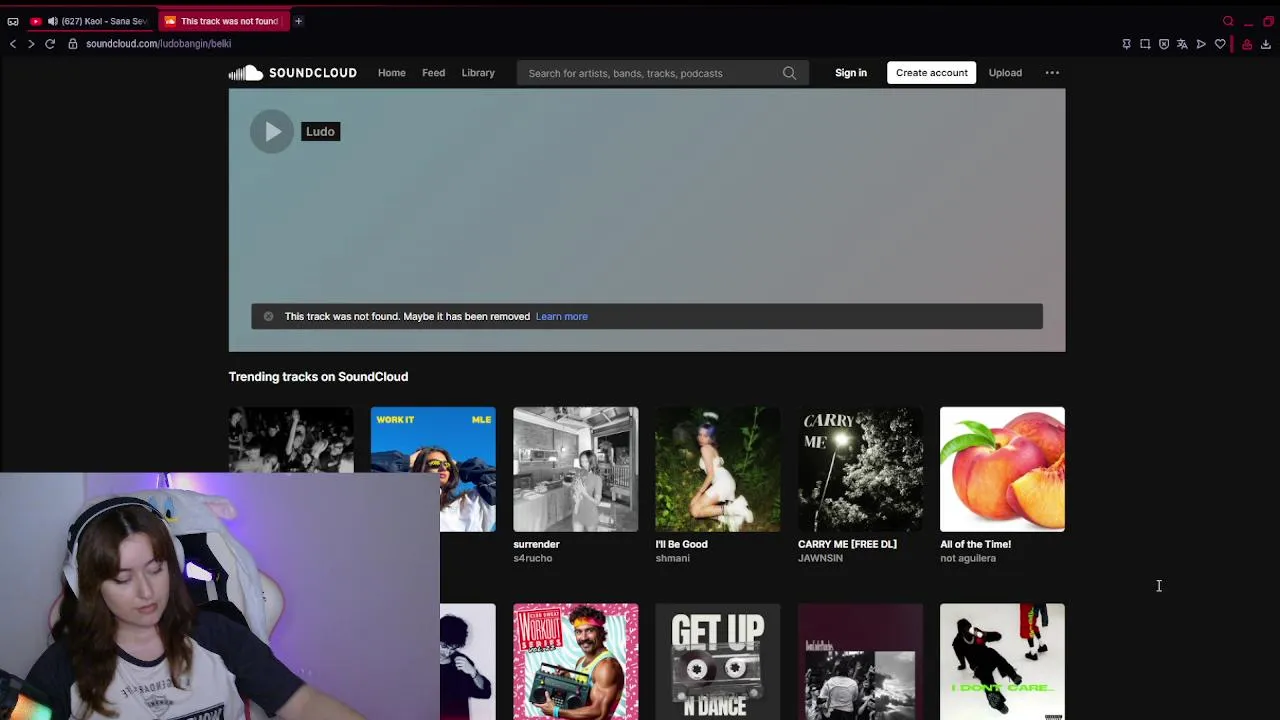Image resolution: width=1280 pixels, height=720 pixels.
Task: Open the tab search magnifier at top right
Action: (1228, 21)
